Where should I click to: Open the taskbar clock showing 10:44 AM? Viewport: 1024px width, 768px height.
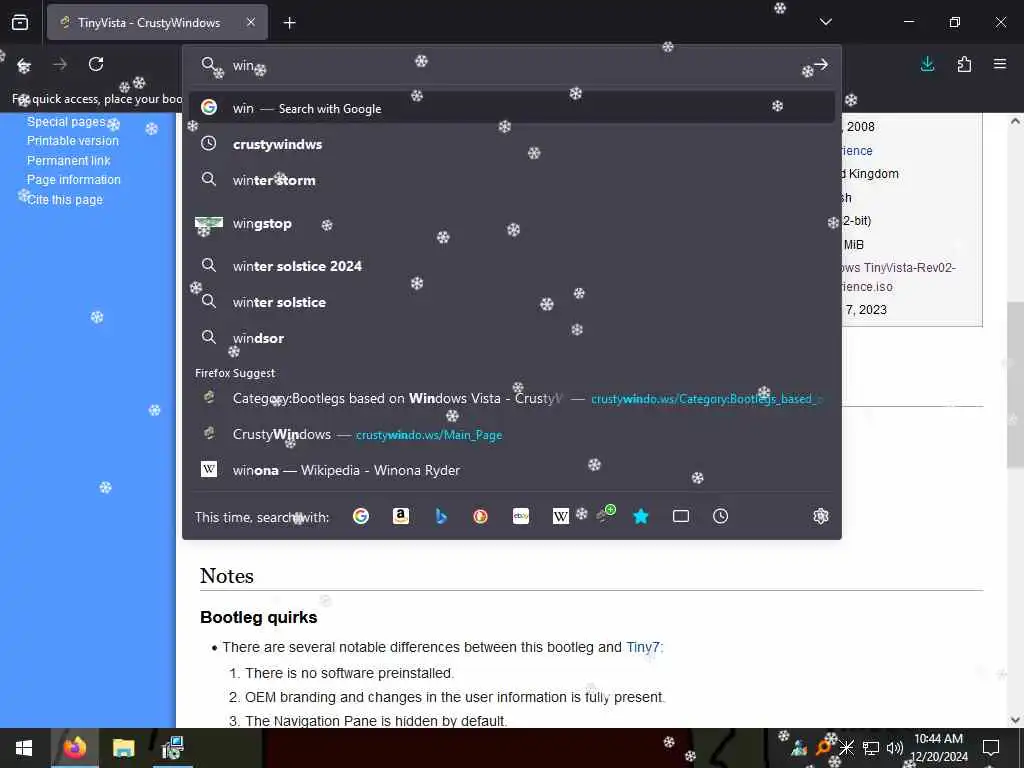click(938, 748)
